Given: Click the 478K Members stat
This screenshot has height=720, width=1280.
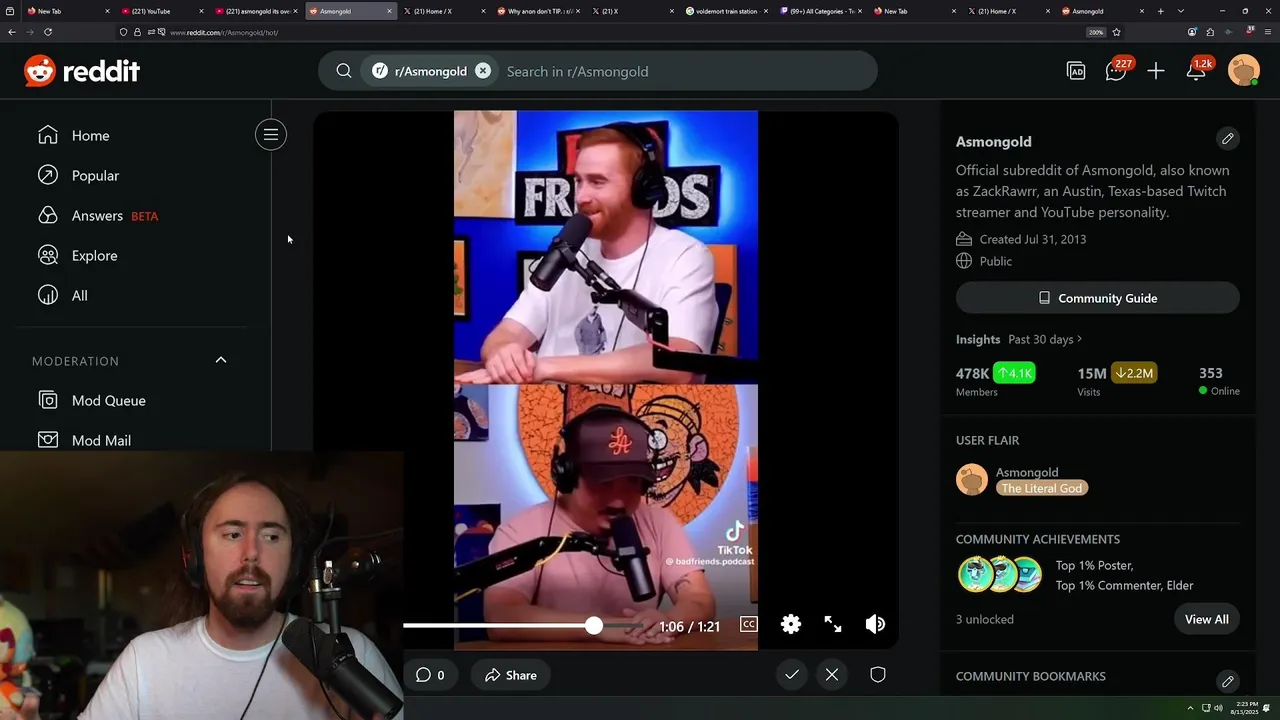Looking at the screenshot, I should [x=996, y=380].
